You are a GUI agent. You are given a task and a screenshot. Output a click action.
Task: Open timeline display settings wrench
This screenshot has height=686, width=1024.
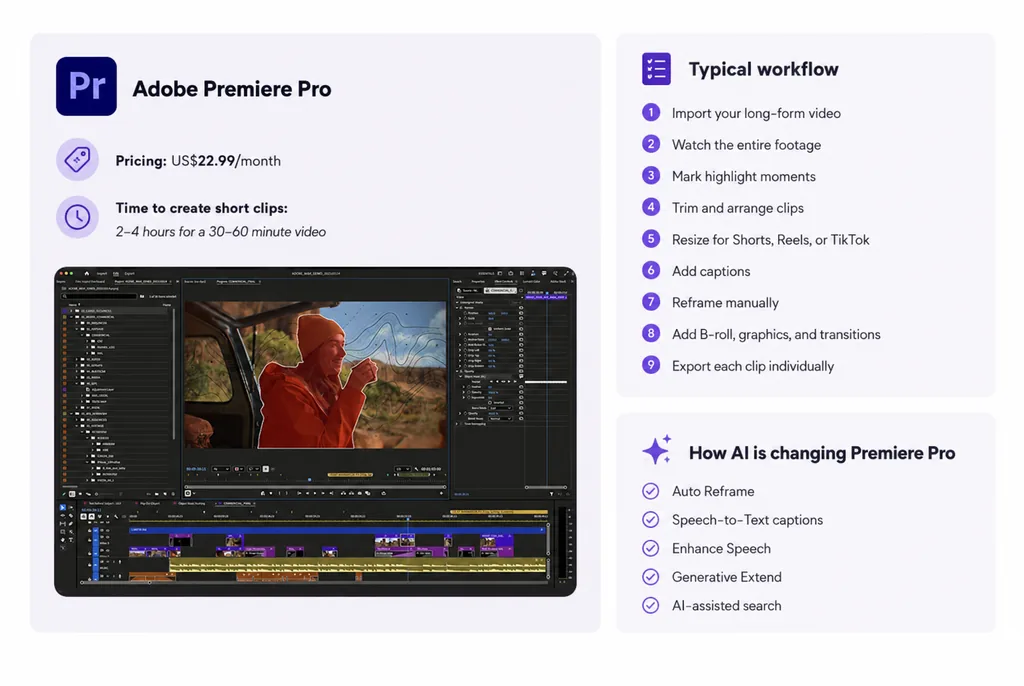(x=116, y=516)
